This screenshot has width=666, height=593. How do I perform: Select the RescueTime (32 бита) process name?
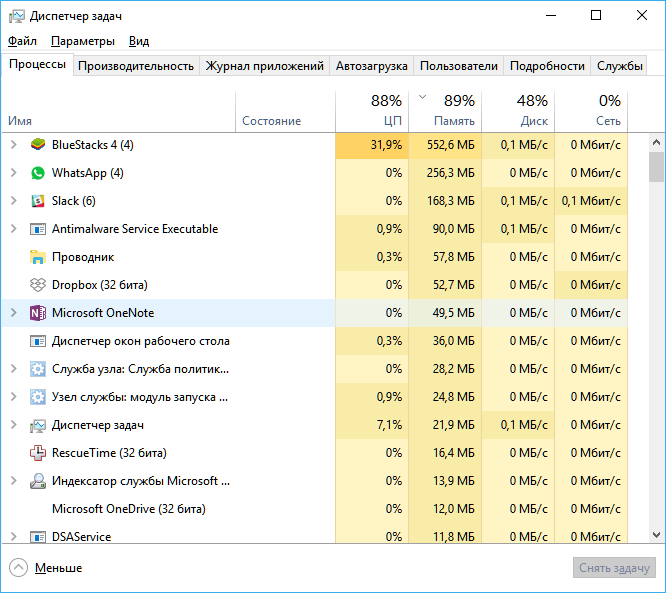(109, 453)
